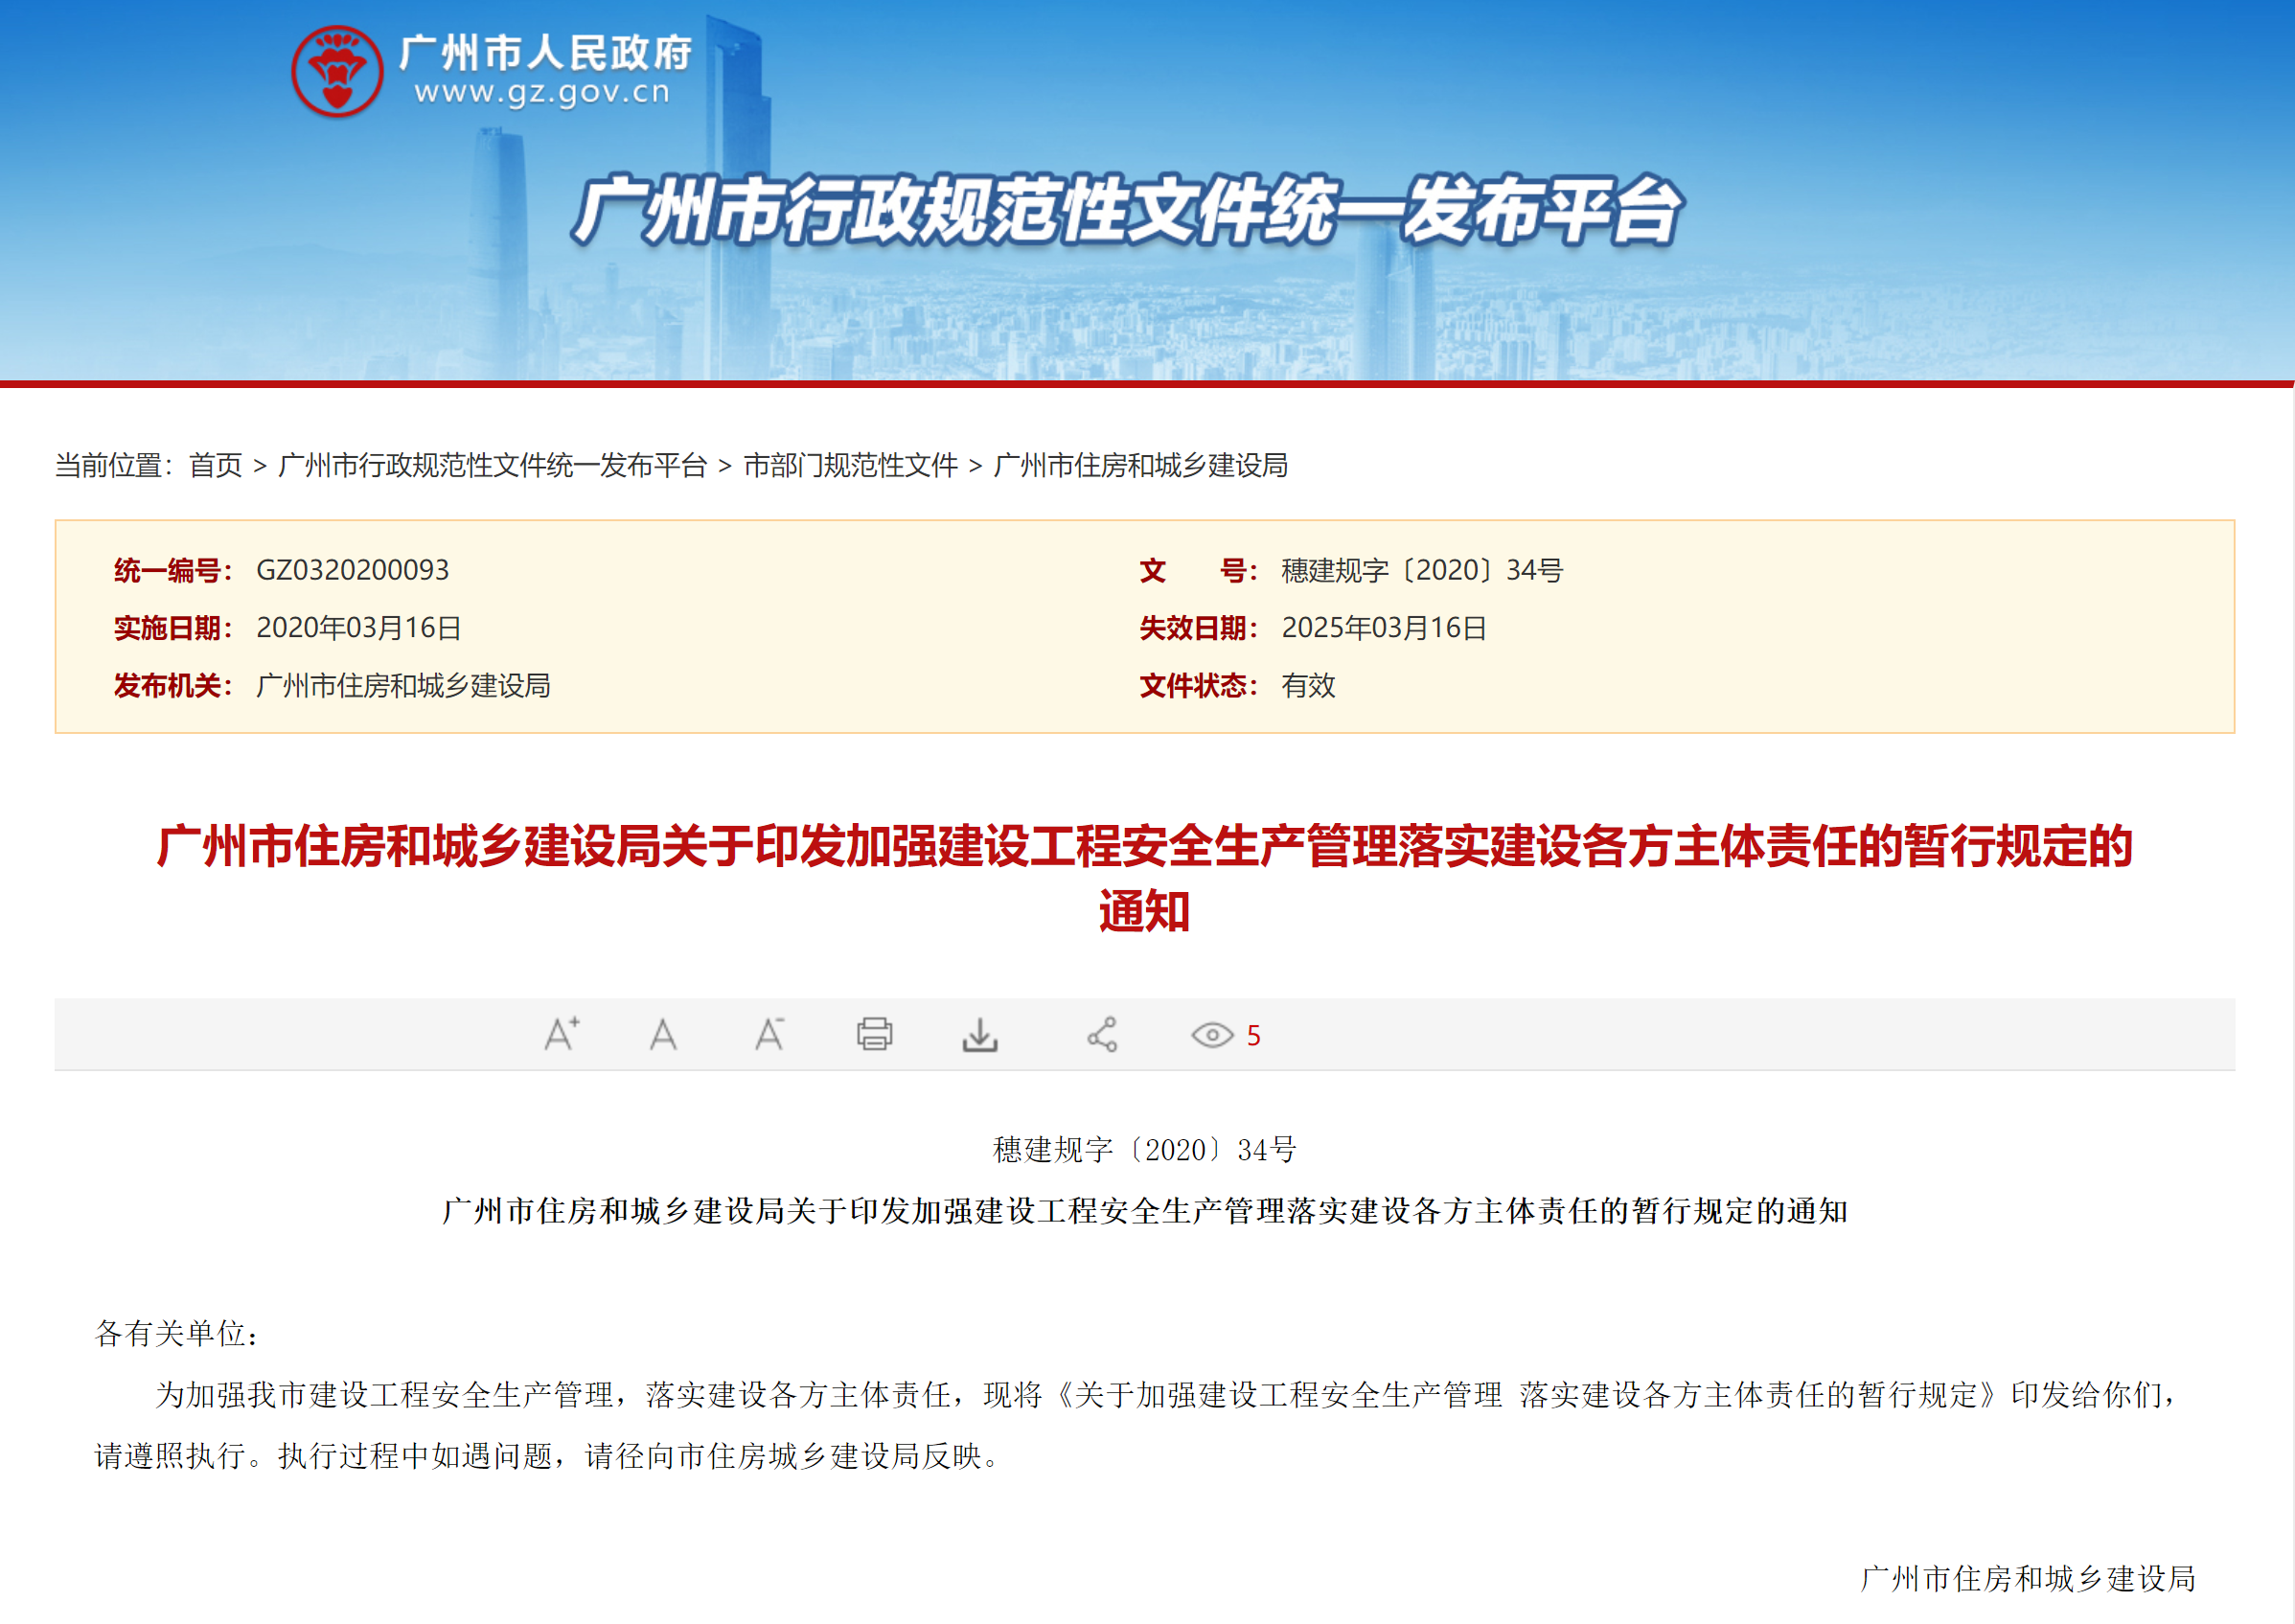
Task: Click the eye view count icon
Action: [x=1211, y=1035]
